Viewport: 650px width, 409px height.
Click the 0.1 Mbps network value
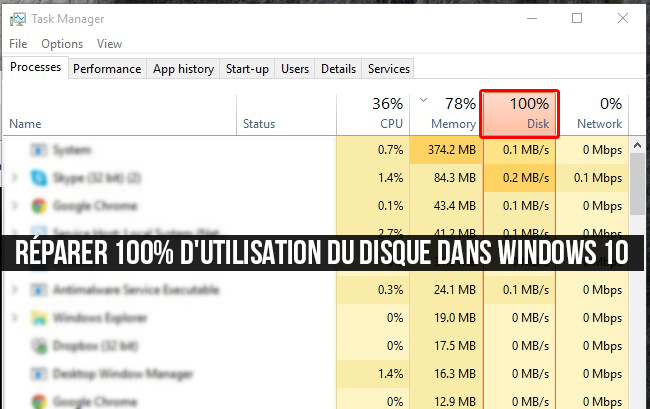[x=598, y=178]
